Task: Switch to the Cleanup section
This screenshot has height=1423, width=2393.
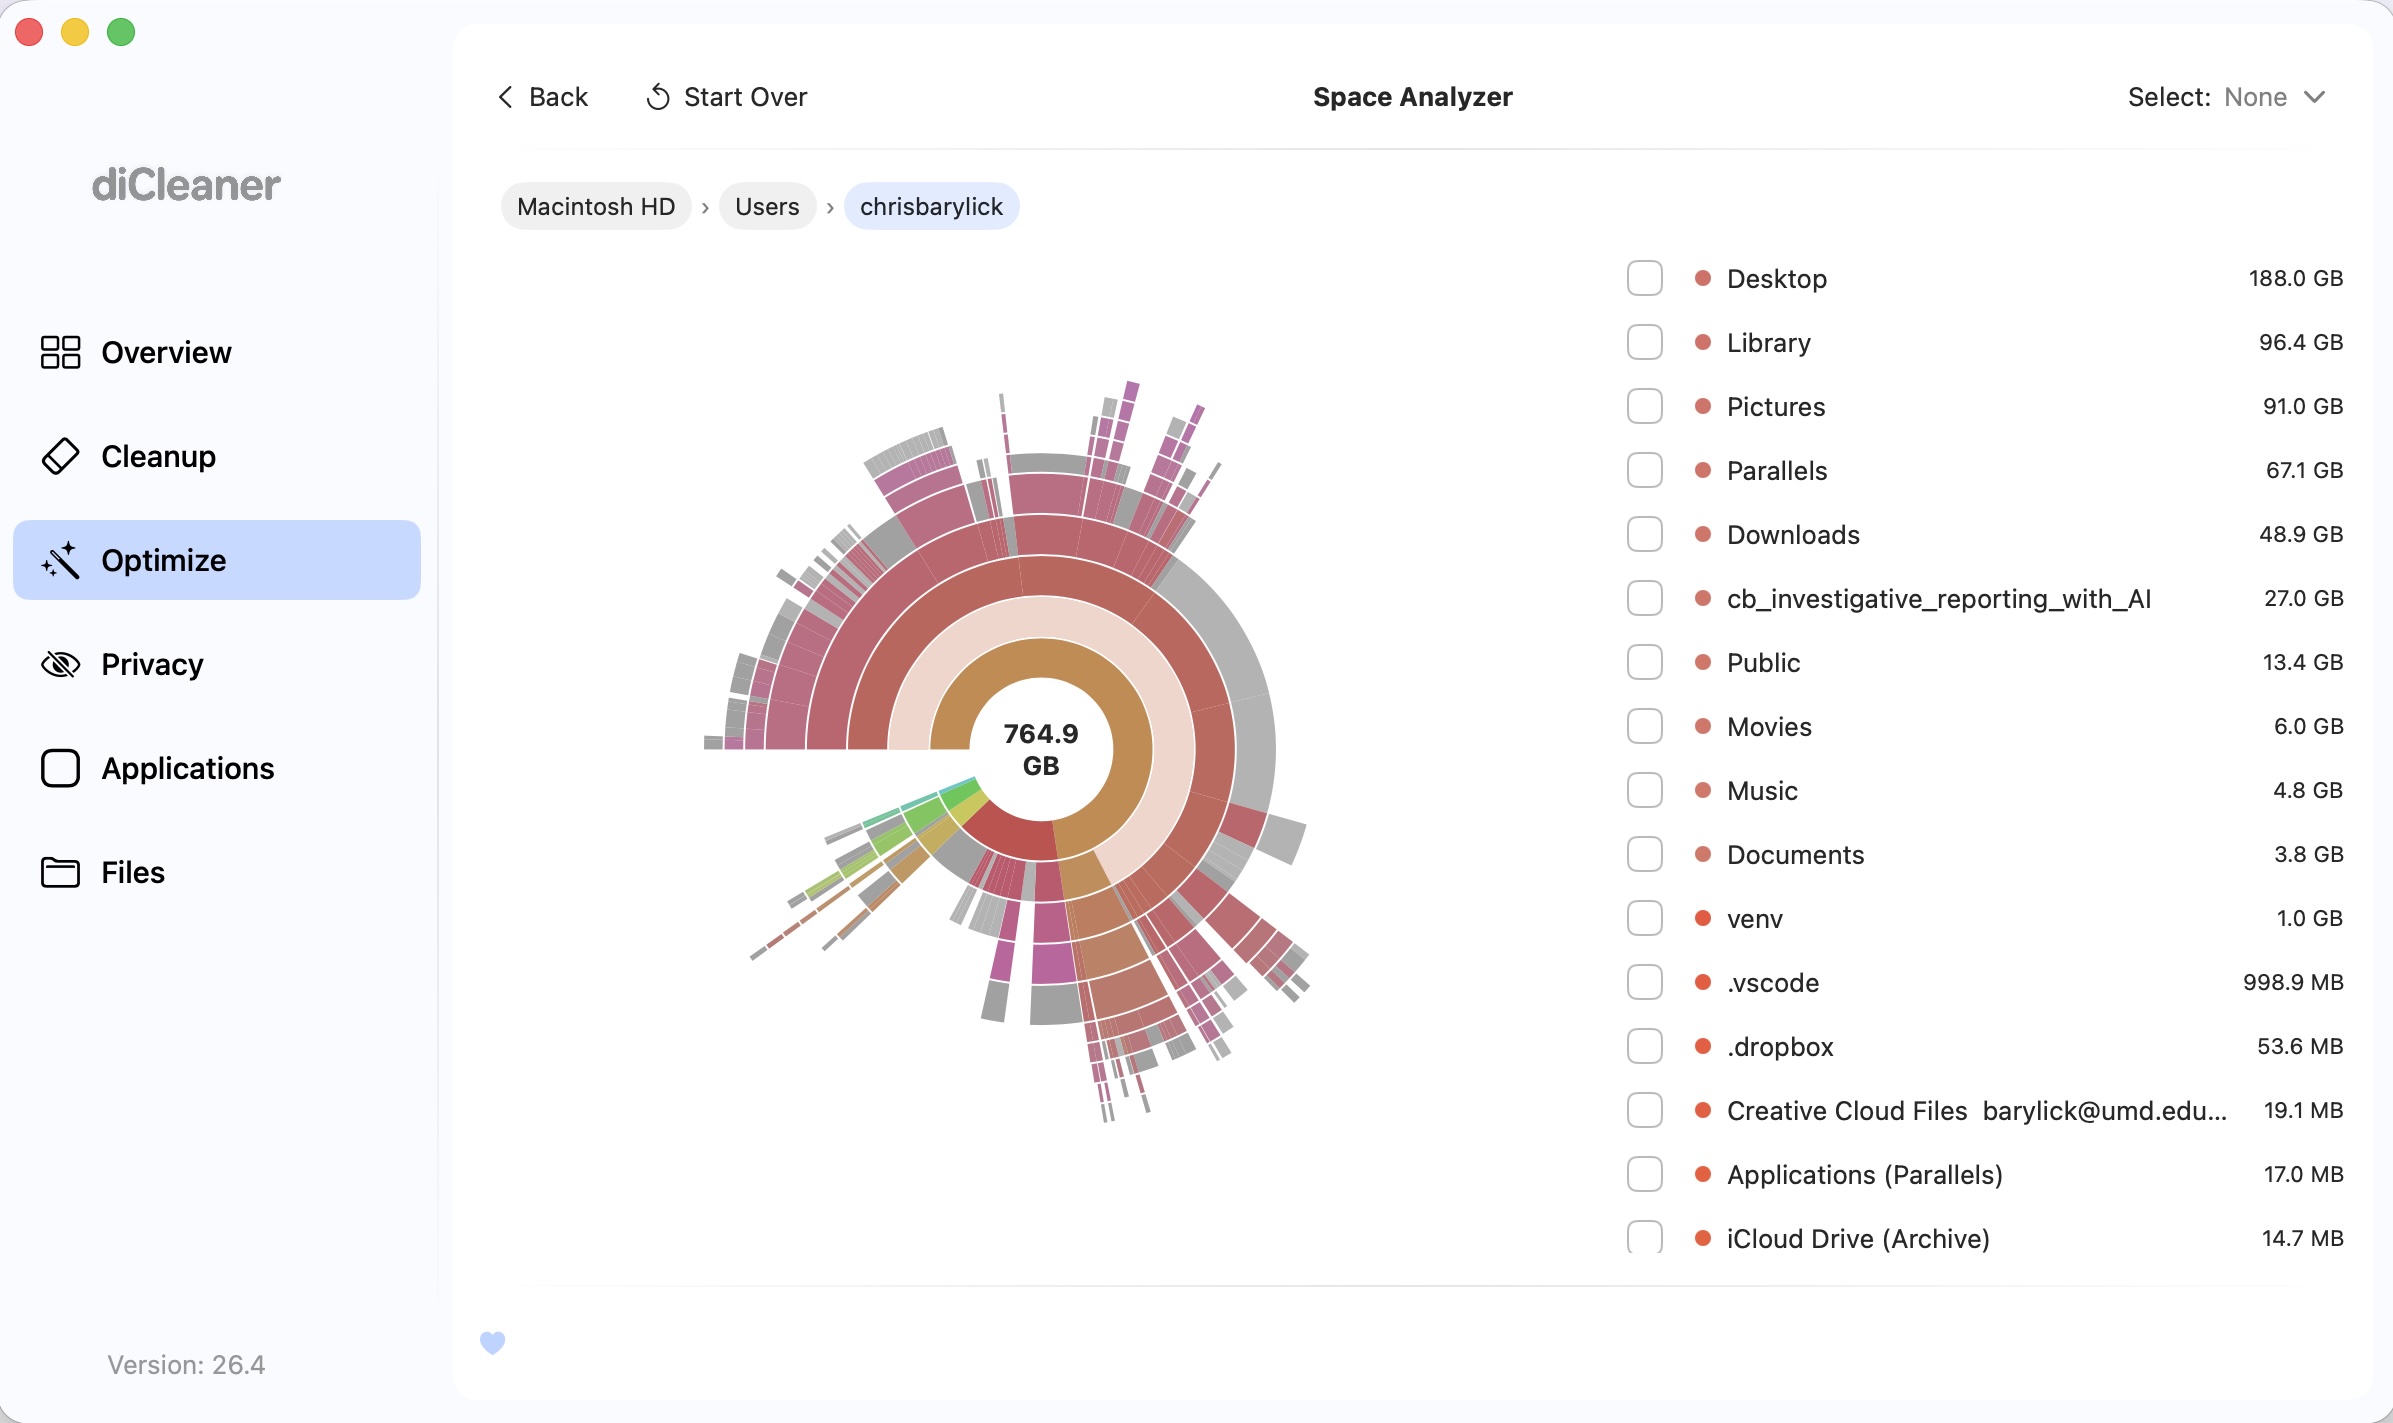Action: pos(217,456)
